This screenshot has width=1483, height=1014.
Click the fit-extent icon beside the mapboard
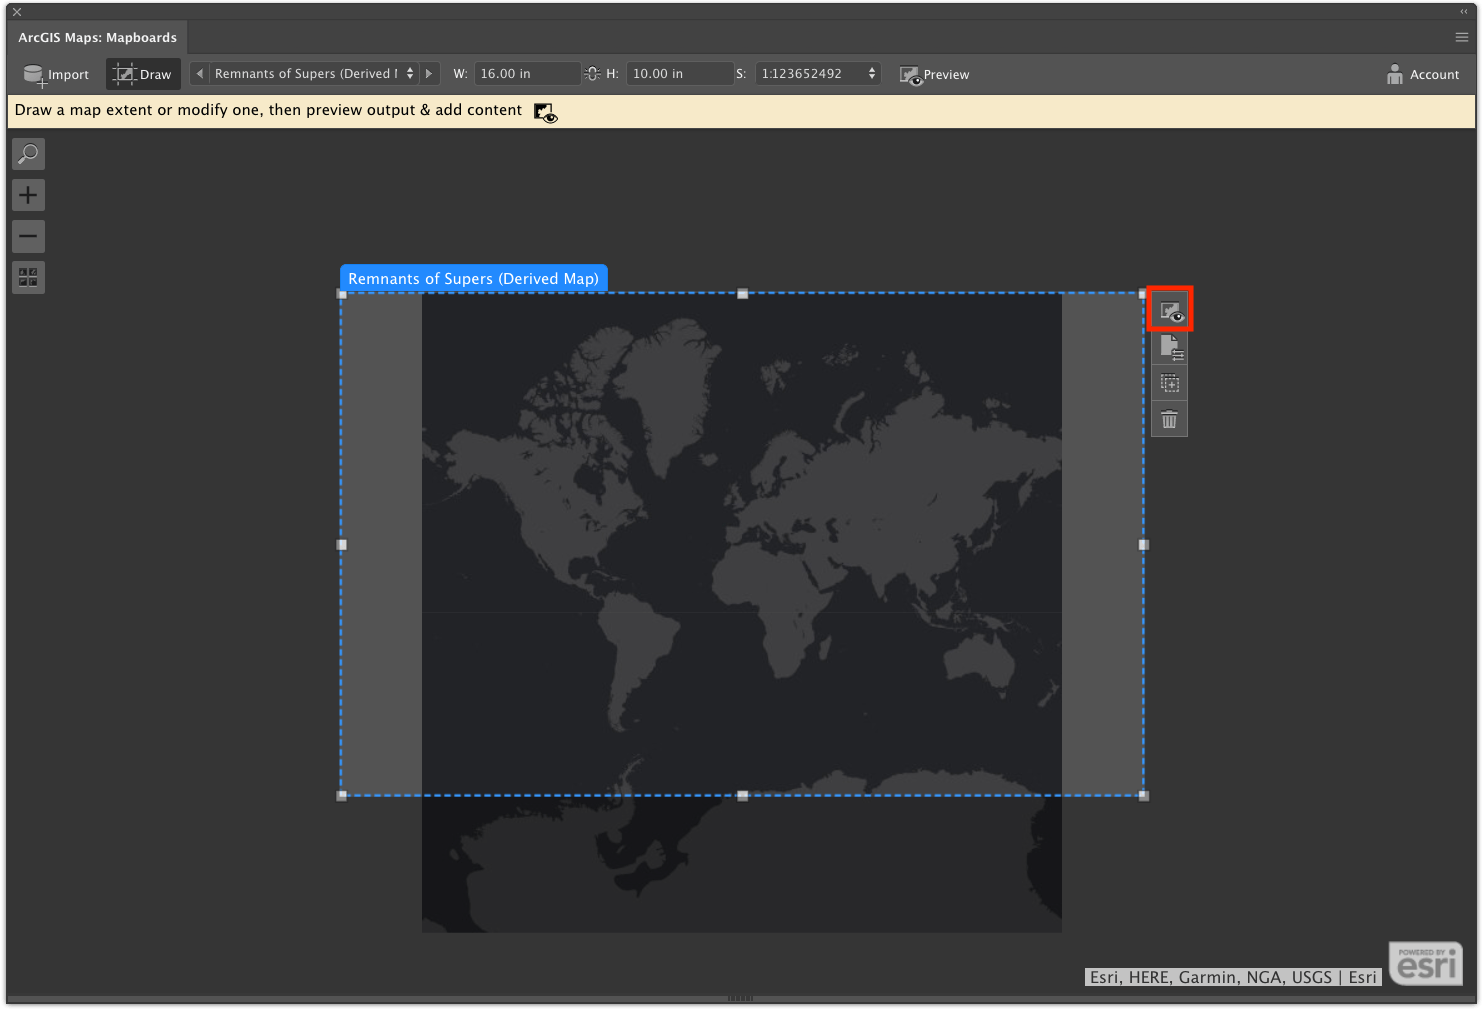(x=1170, y=383)
